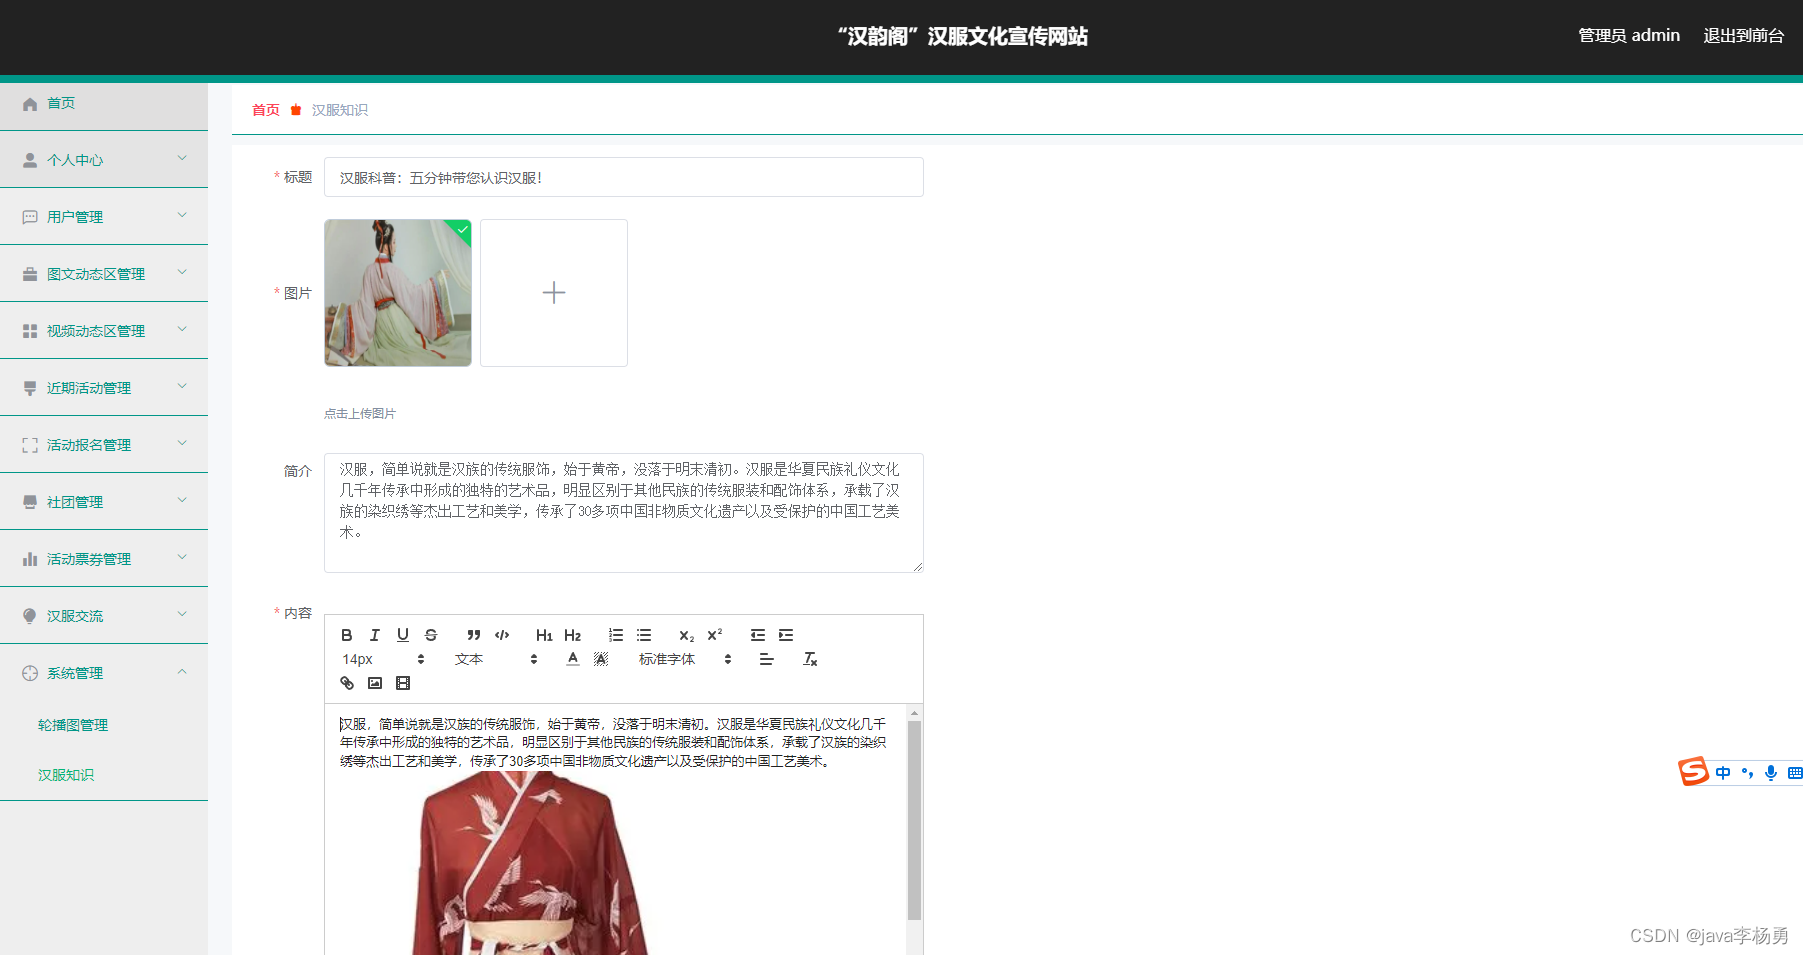Image resolution: width=1803 pixels, height=955 pixels.
Task: Expand the 用户管理 sidebar menu
Action: pyautogui.click(x=104, y=217)
